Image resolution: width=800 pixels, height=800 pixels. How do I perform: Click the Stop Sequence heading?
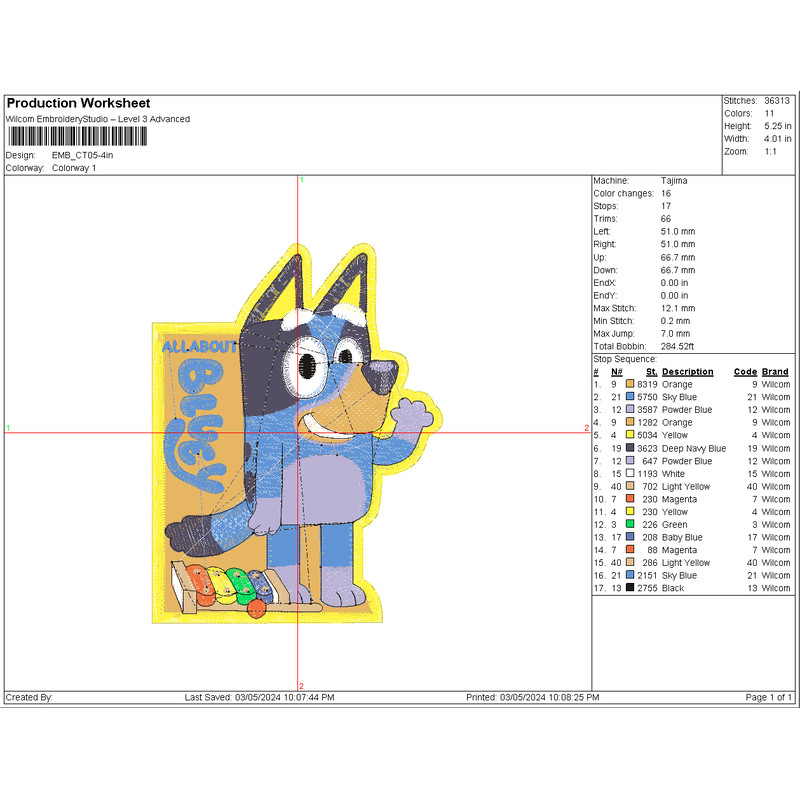[625, 359]
